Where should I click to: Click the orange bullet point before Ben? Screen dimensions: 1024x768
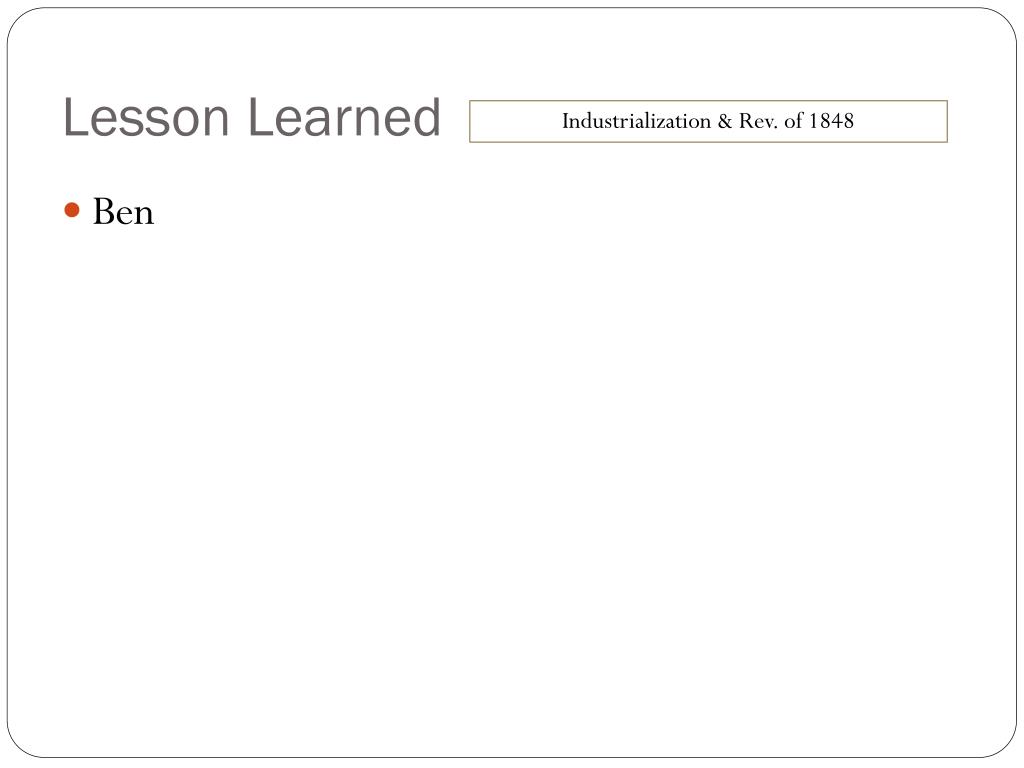click(72, 210)
